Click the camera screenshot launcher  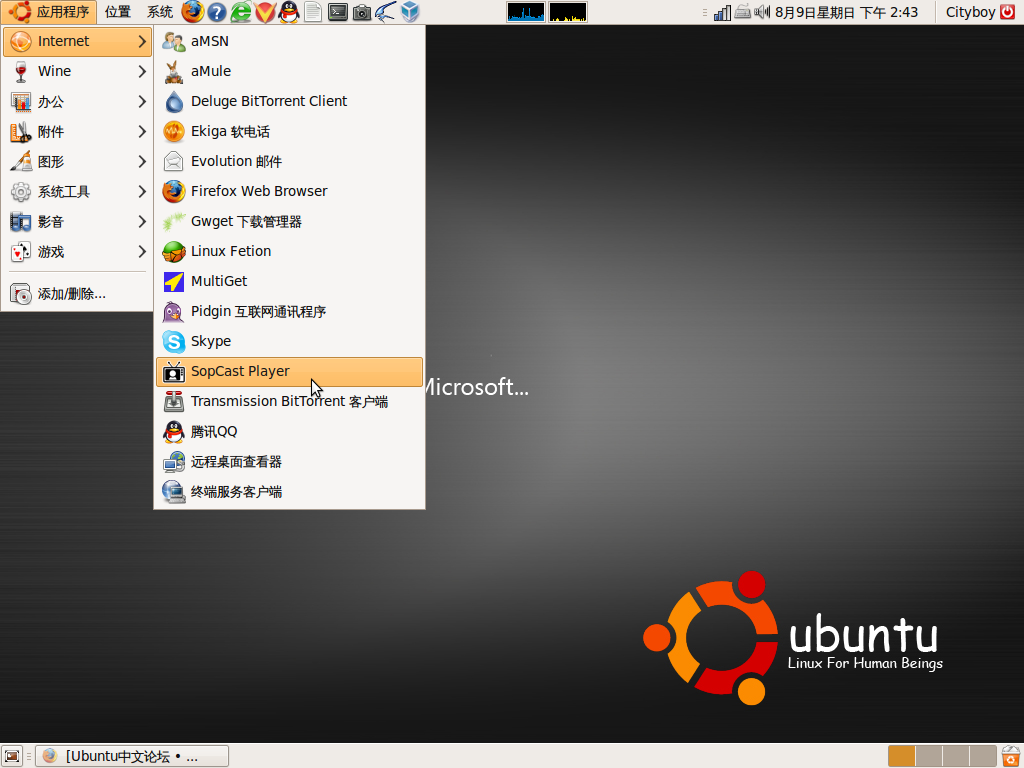point(362,12)
